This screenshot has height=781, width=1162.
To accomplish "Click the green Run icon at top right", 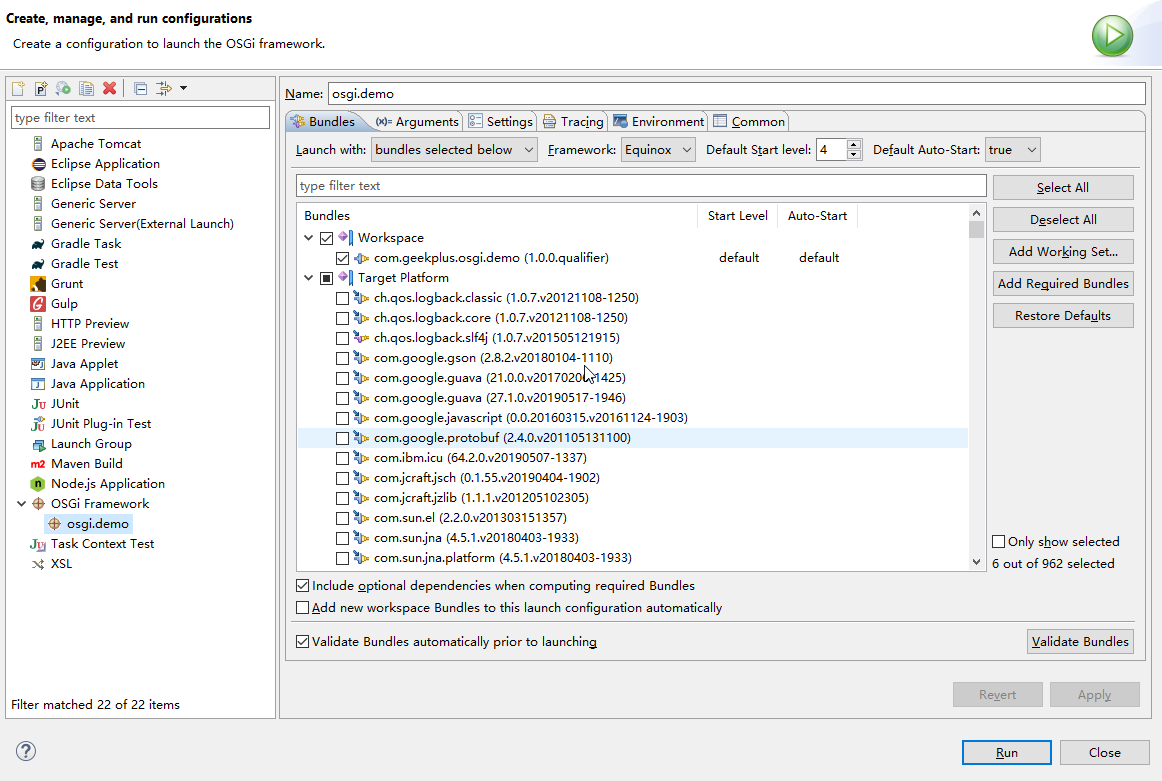I will (x=1112, y=36).
